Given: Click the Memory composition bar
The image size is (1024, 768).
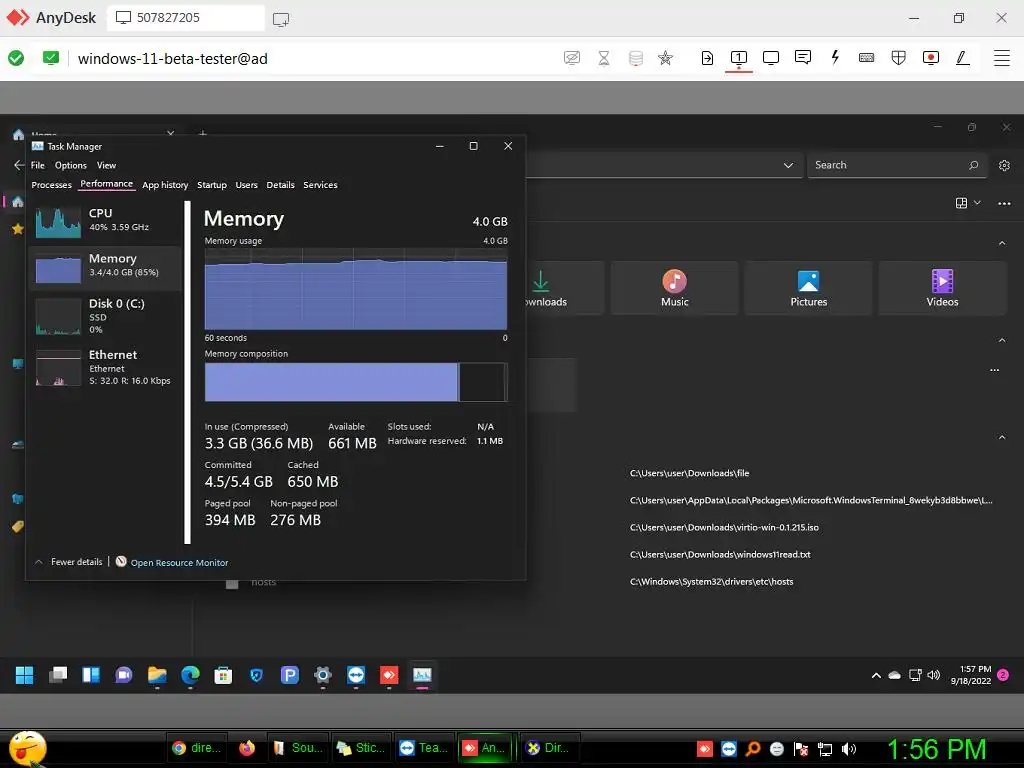Looking at the screenshot, I should (356, 382).
